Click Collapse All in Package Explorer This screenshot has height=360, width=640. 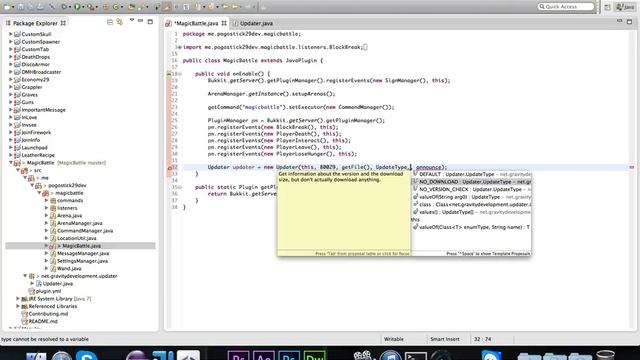(x=110, y=22)
